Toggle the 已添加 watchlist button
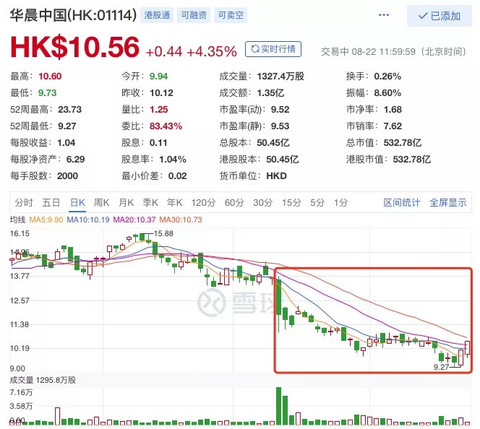Viewport: 480px width, 429px height. (439, 16)
